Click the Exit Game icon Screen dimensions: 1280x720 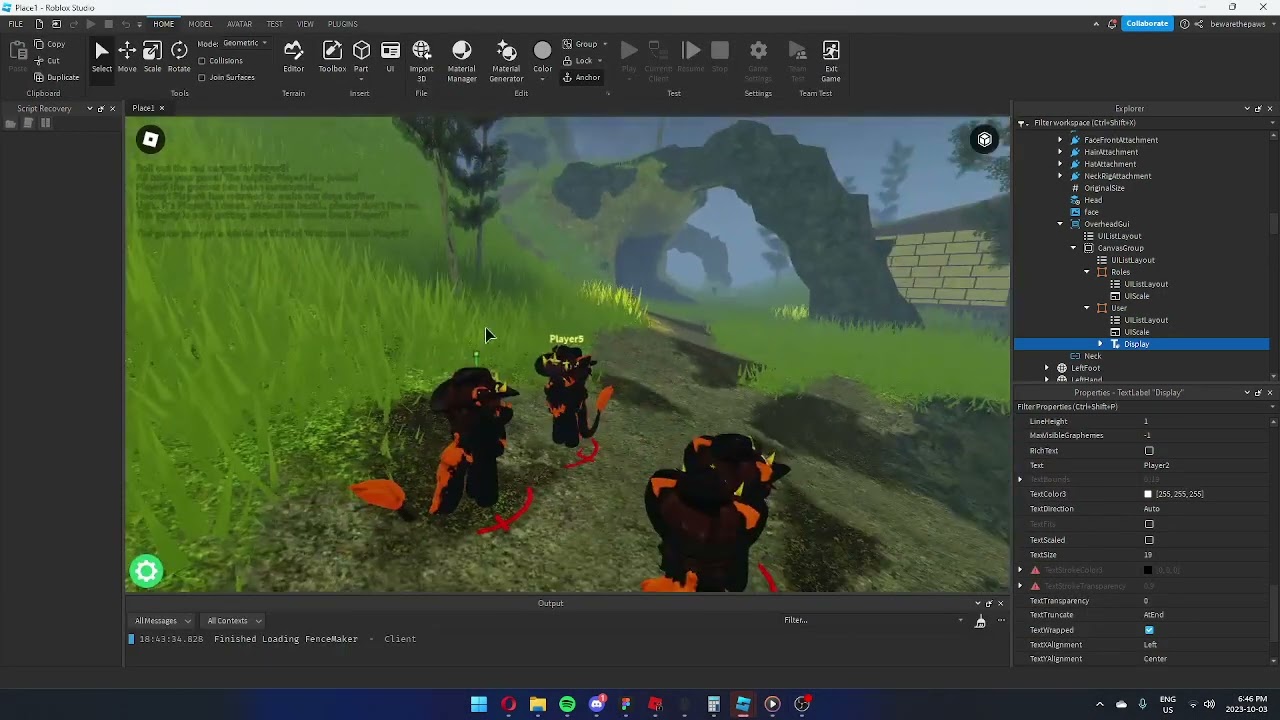coord(830,58)
